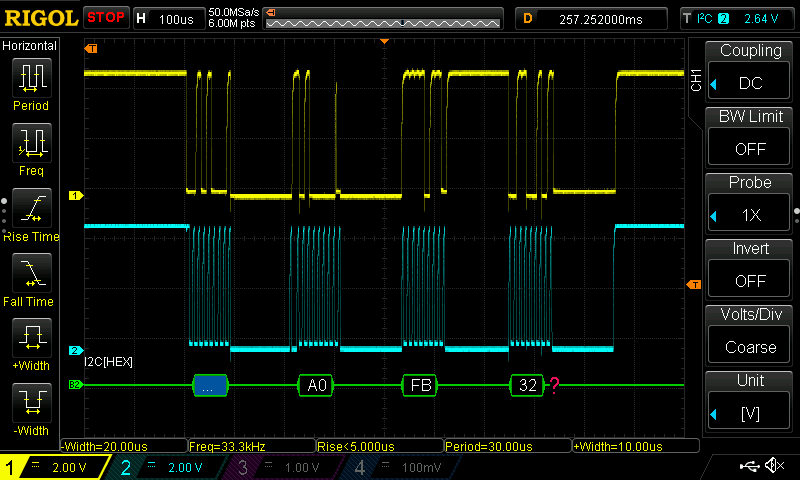Click the 6.00M pts memory depth readout
This screenshot has width=800, height=480.
[232, 23]
